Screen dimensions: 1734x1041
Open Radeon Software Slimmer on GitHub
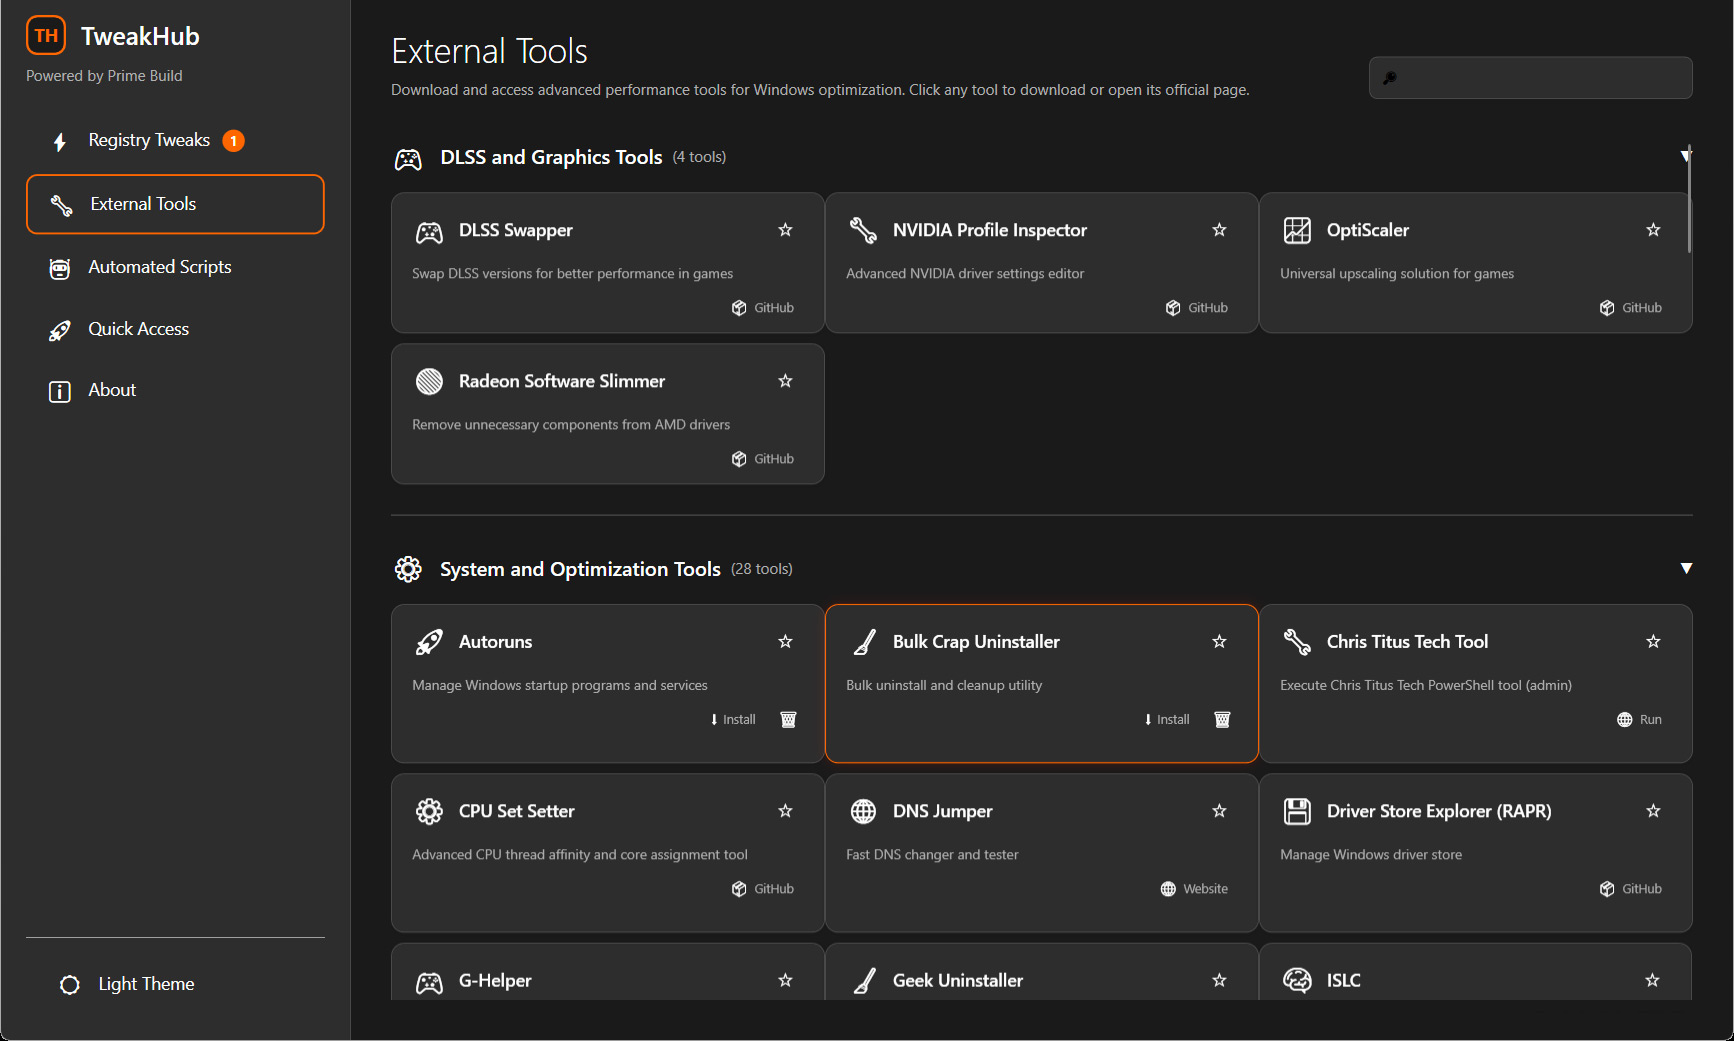pos(763,459)
